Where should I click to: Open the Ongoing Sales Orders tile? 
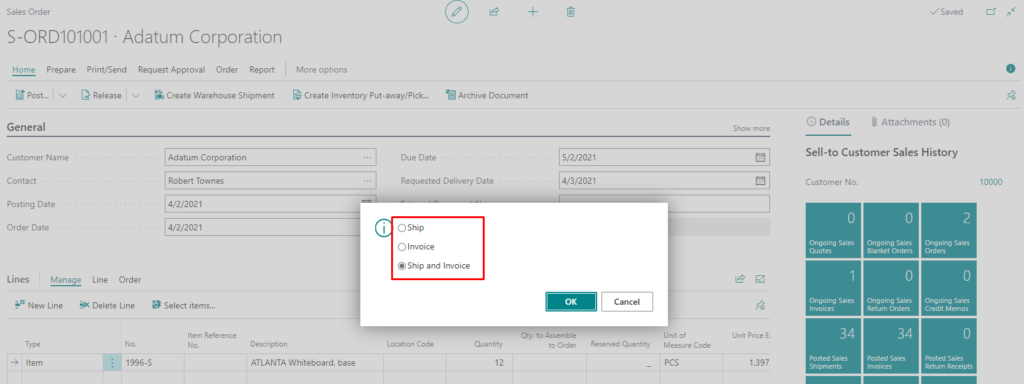pos(949,230)
